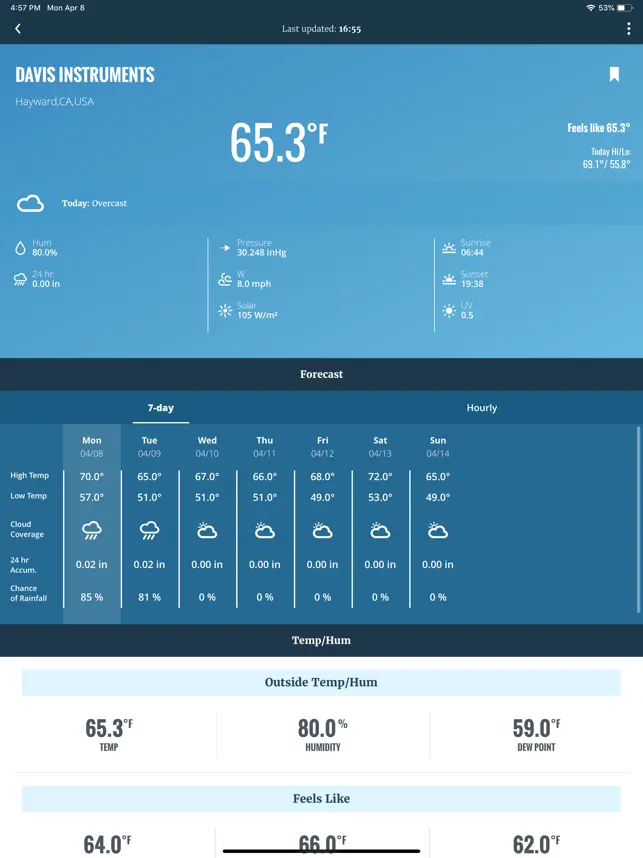The height and width of the screenshot is (858, 643).
Task: Tap the sunset icon
Action: [x=449, y=280]
